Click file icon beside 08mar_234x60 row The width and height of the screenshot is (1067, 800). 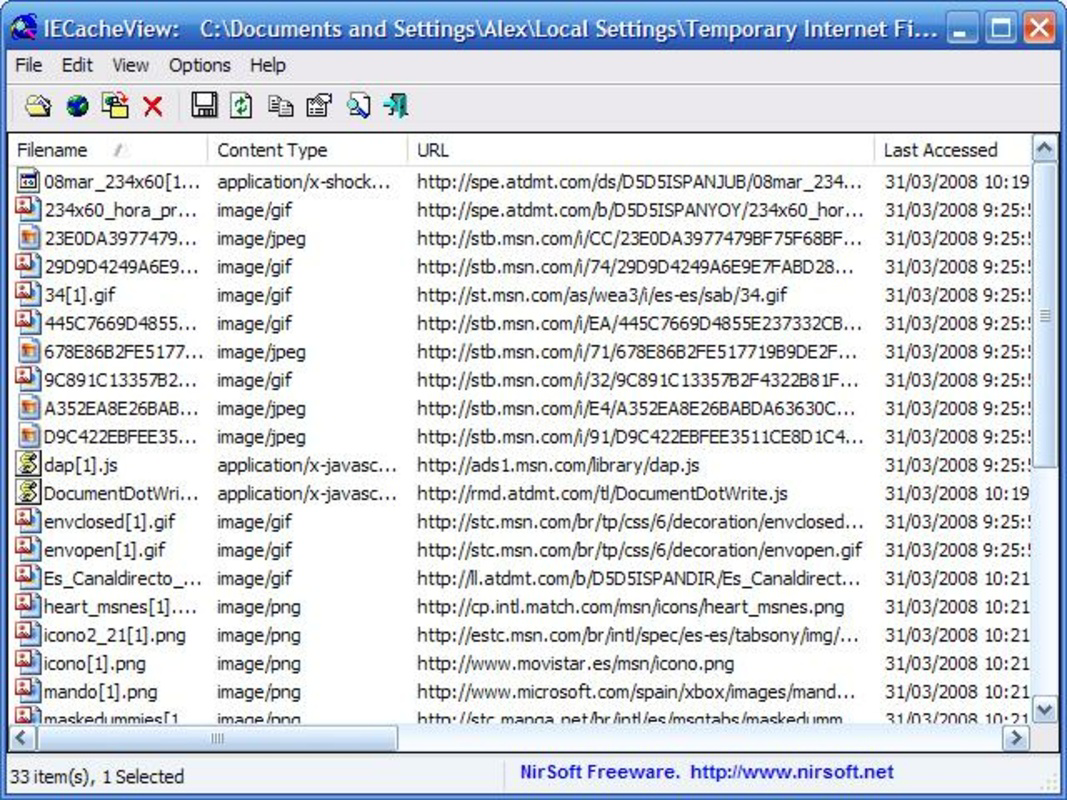(x=27, y=181)
